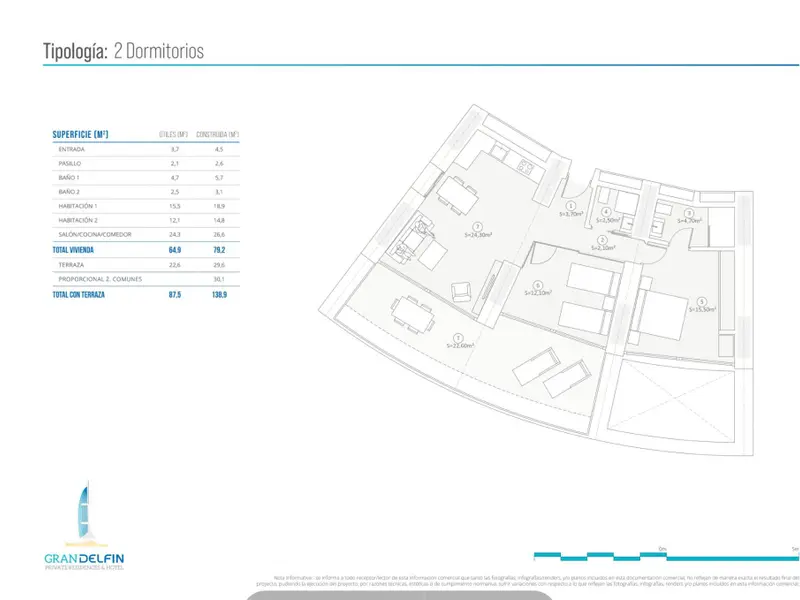
Task: Click the stove hob symbol in the kitchen
Action: (x=526, y=166)
